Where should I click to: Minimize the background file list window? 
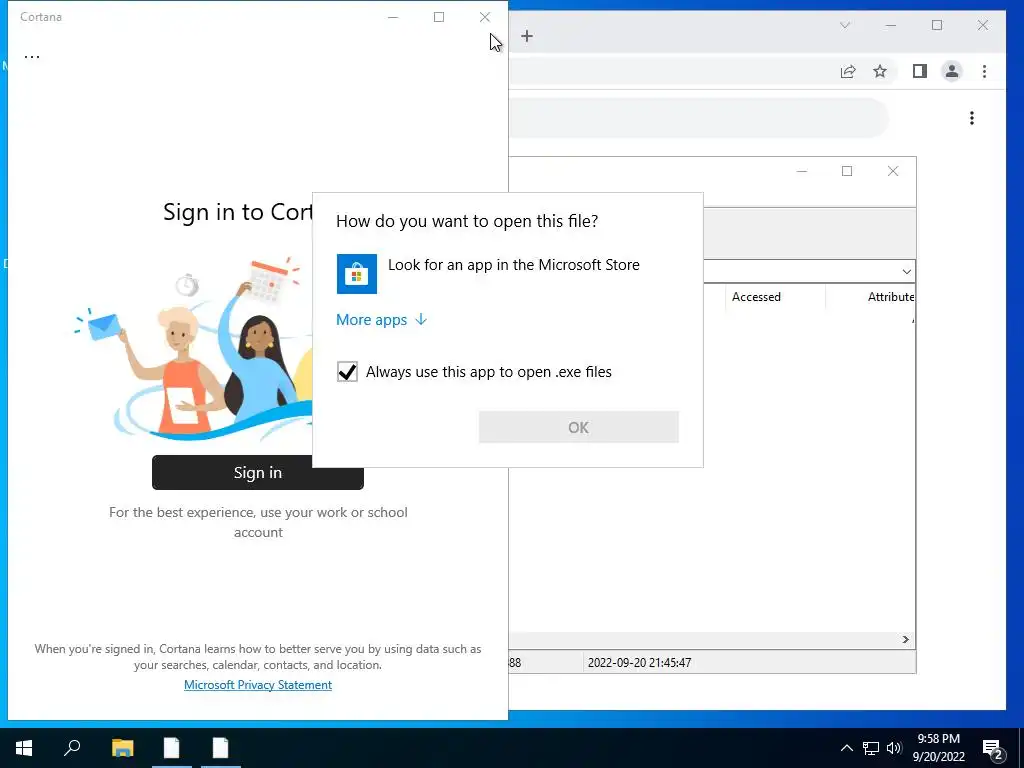pyautogui.click(x=802, y=171)
